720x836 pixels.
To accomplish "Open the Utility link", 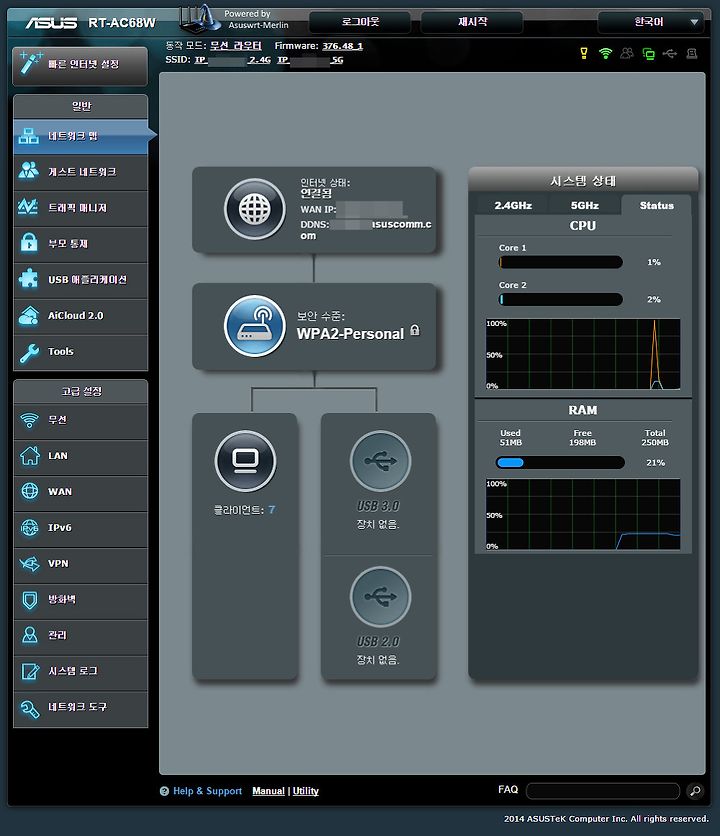I will click(x=306, y=791).
